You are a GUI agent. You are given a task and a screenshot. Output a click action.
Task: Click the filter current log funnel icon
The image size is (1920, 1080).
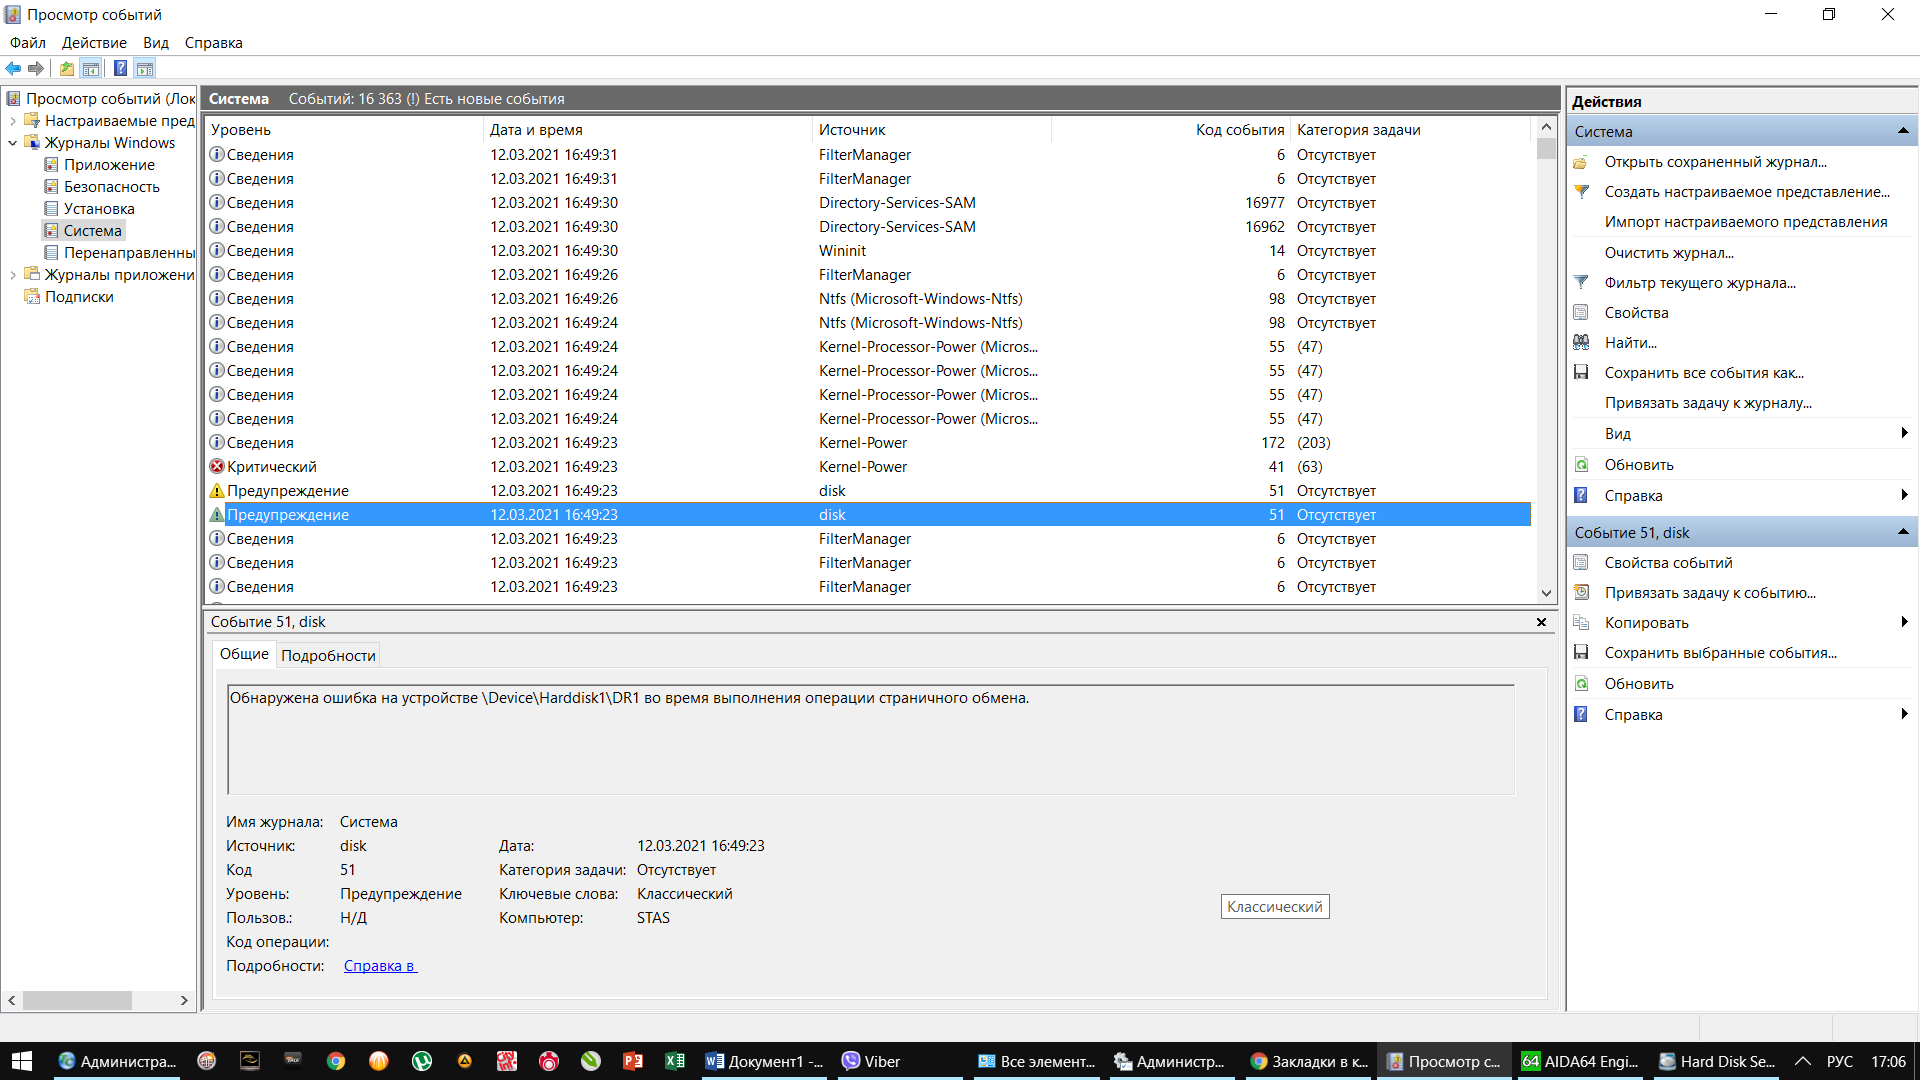tap(1581, 282)
